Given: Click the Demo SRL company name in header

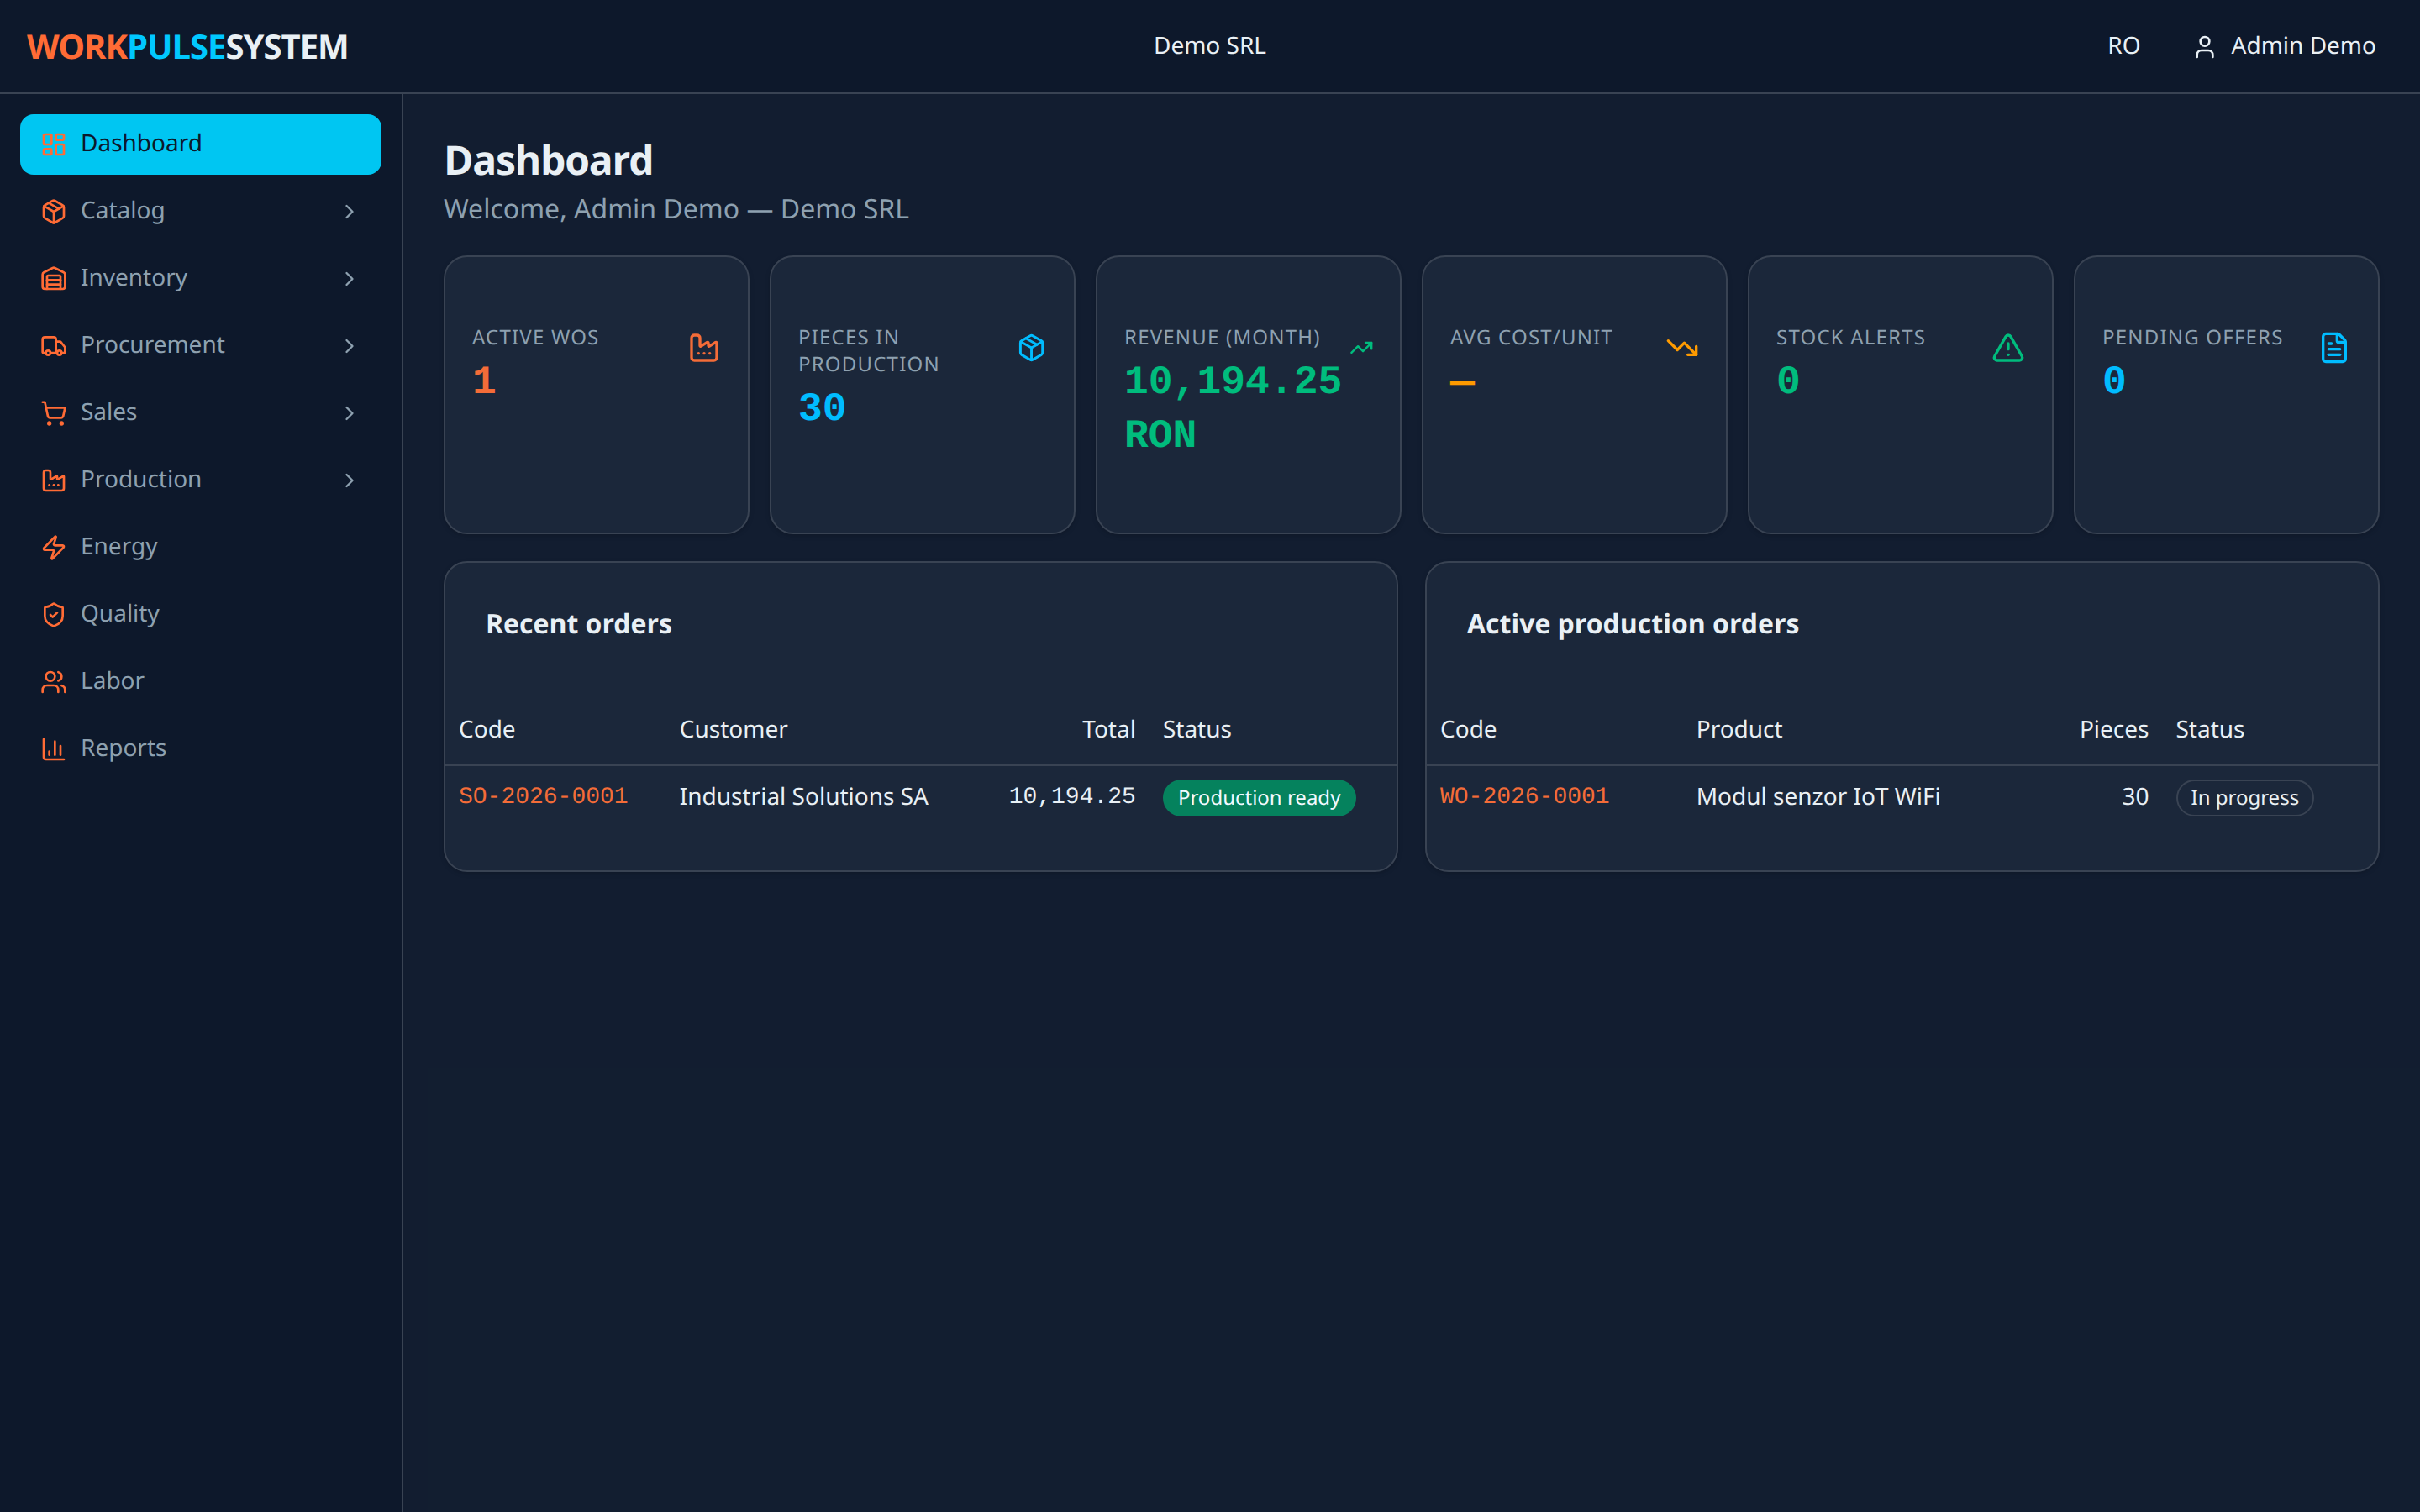Looking at the screenshot, I should (x=1210, y=46).
